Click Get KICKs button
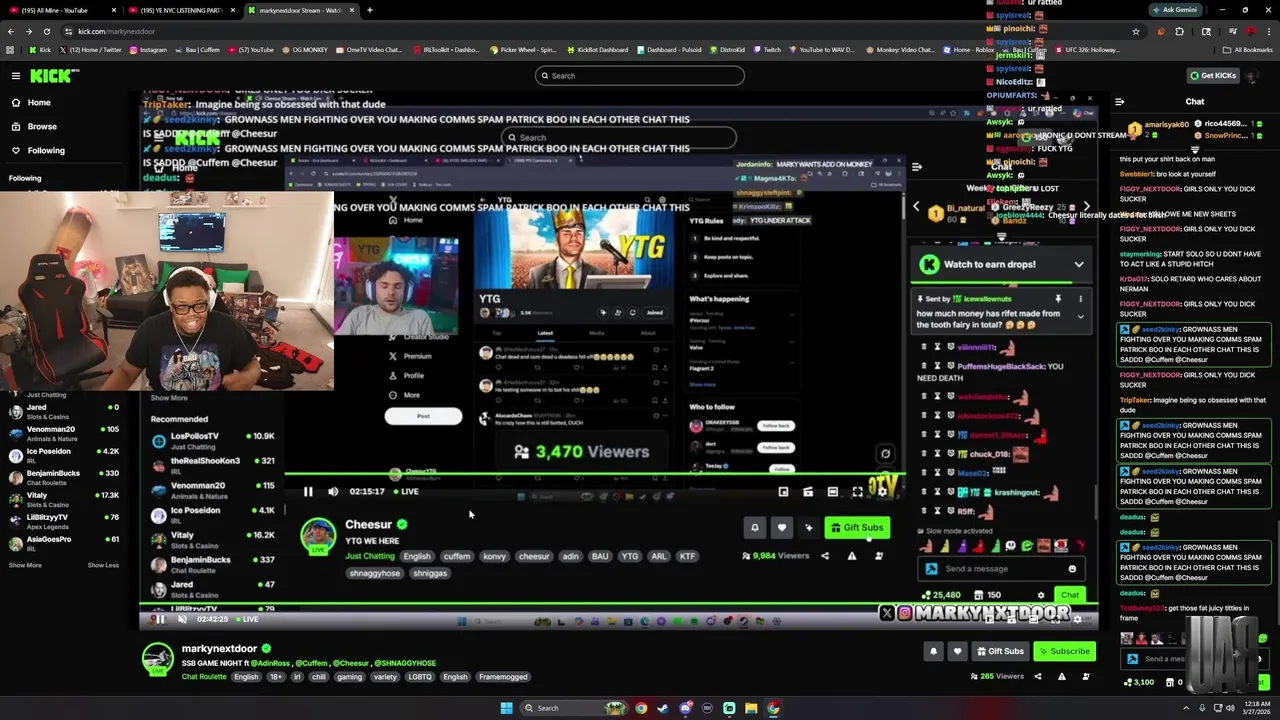 1212,76
